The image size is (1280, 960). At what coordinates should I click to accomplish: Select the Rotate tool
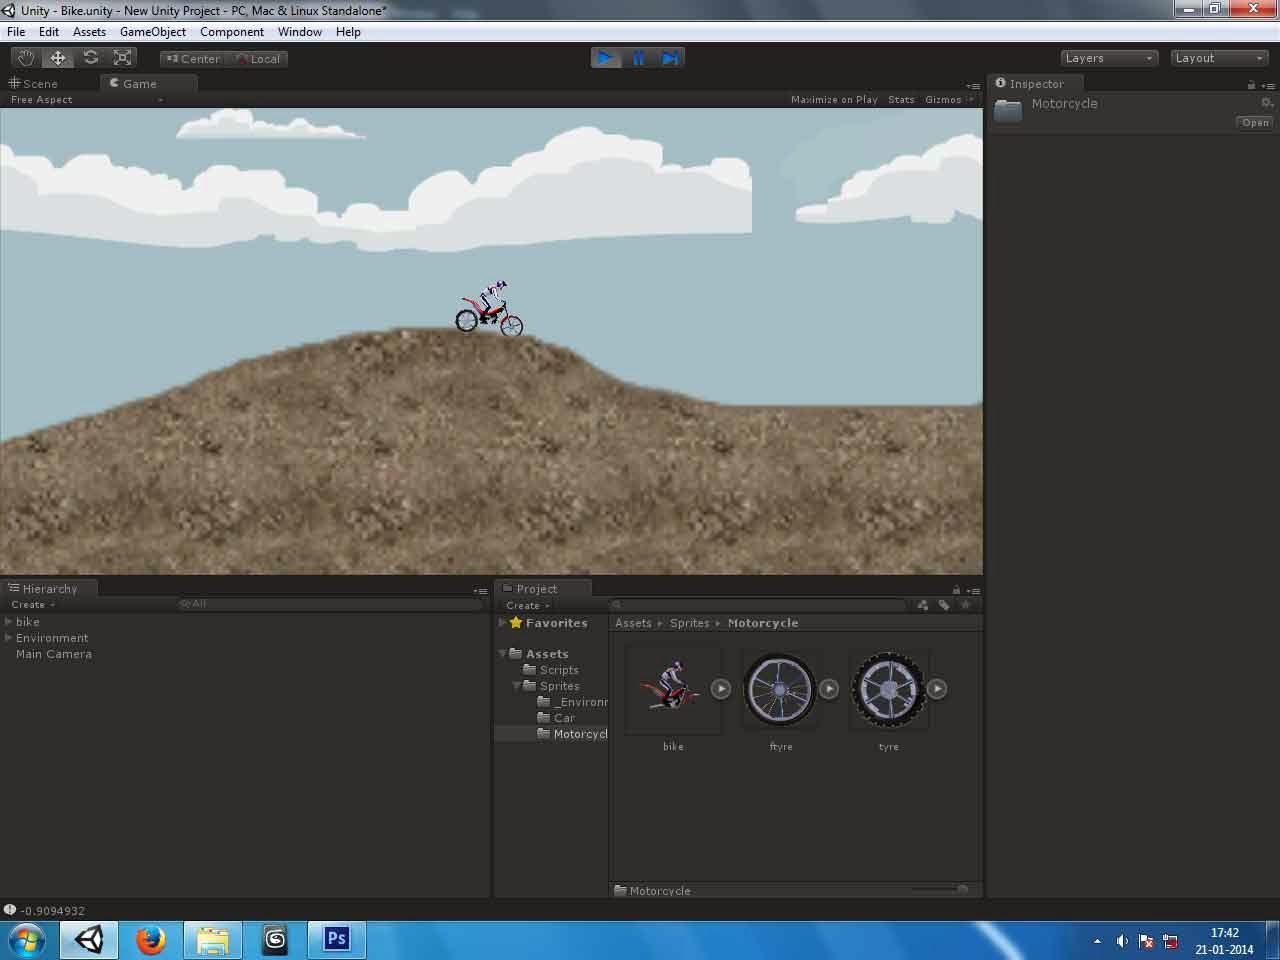pos(90,57)
